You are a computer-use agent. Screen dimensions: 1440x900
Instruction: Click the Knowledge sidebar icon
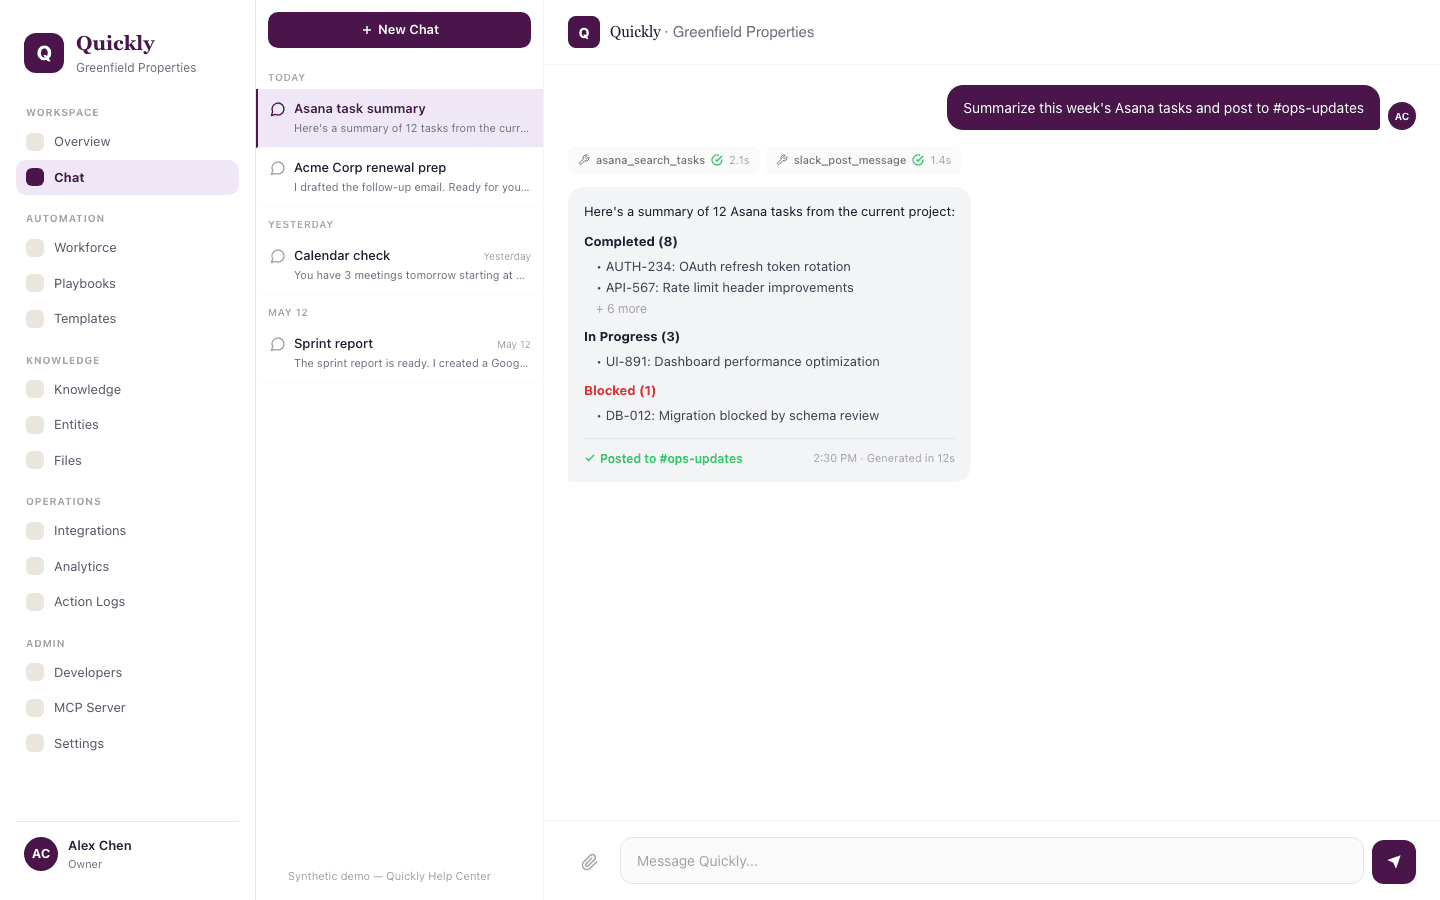coord(35,389)
